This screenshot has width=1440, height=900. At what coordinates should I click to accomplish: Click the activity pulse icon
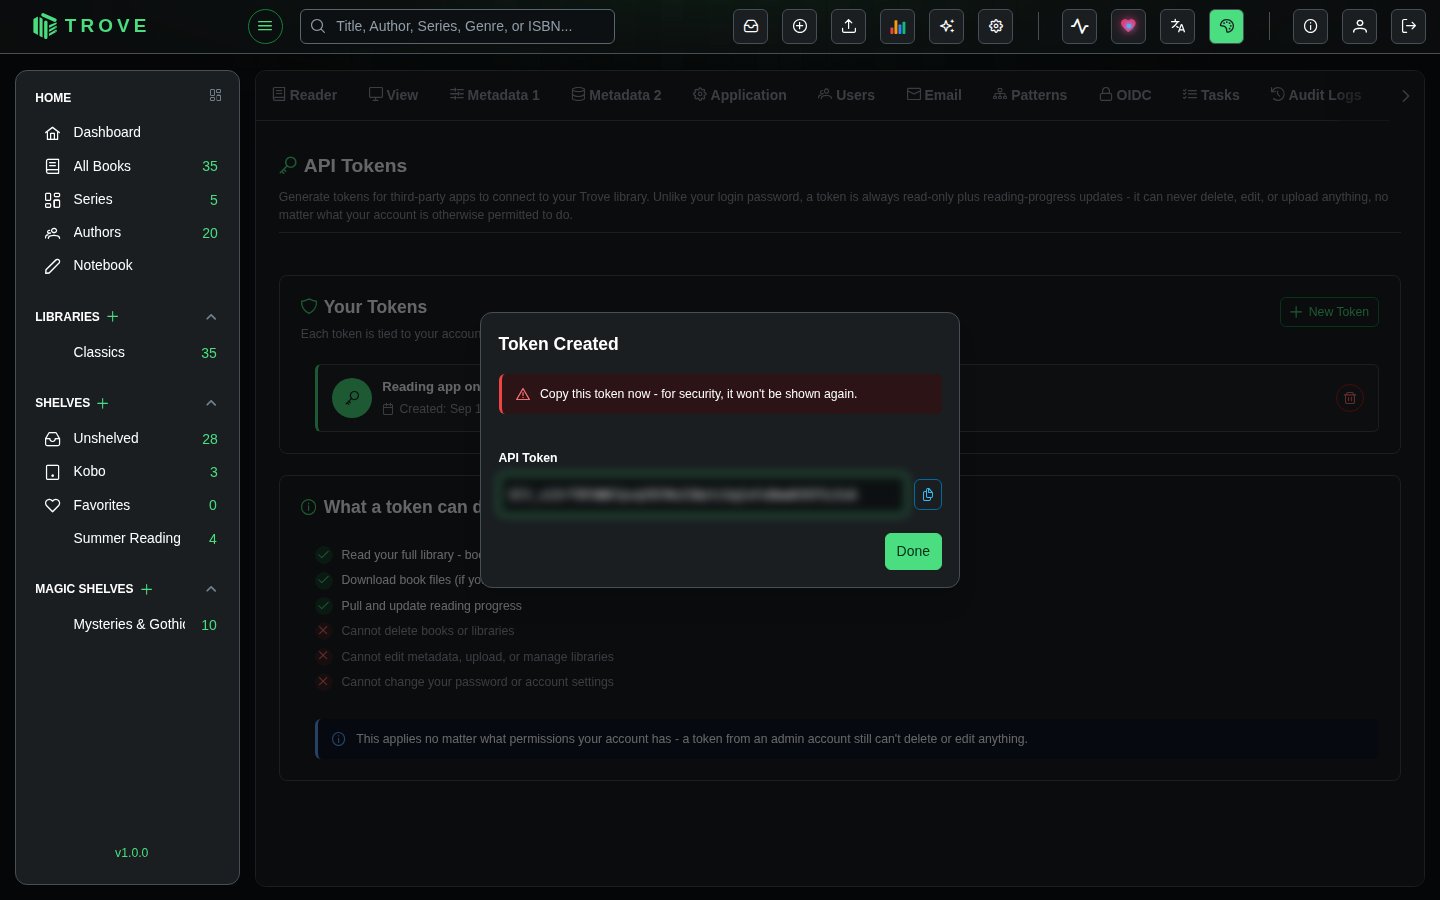pos(1080,26)
